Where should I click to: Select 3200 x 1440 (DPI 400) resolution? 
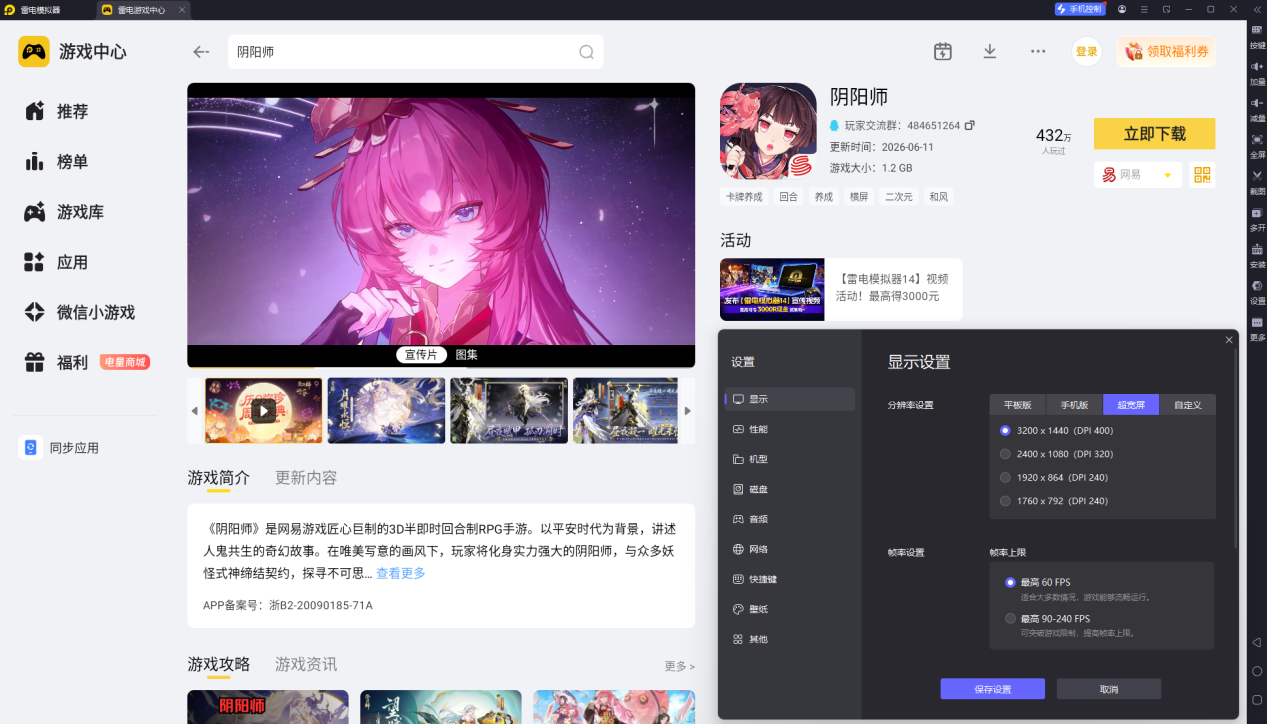pos(1056,430)
